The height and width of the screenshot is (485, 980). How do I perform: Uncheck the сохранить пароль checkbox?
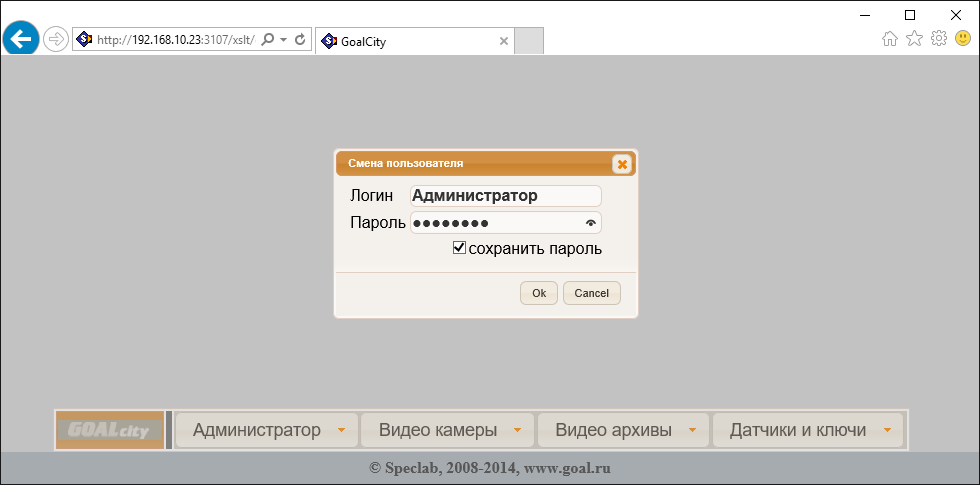pyautogui.click(x=459, y=248)
